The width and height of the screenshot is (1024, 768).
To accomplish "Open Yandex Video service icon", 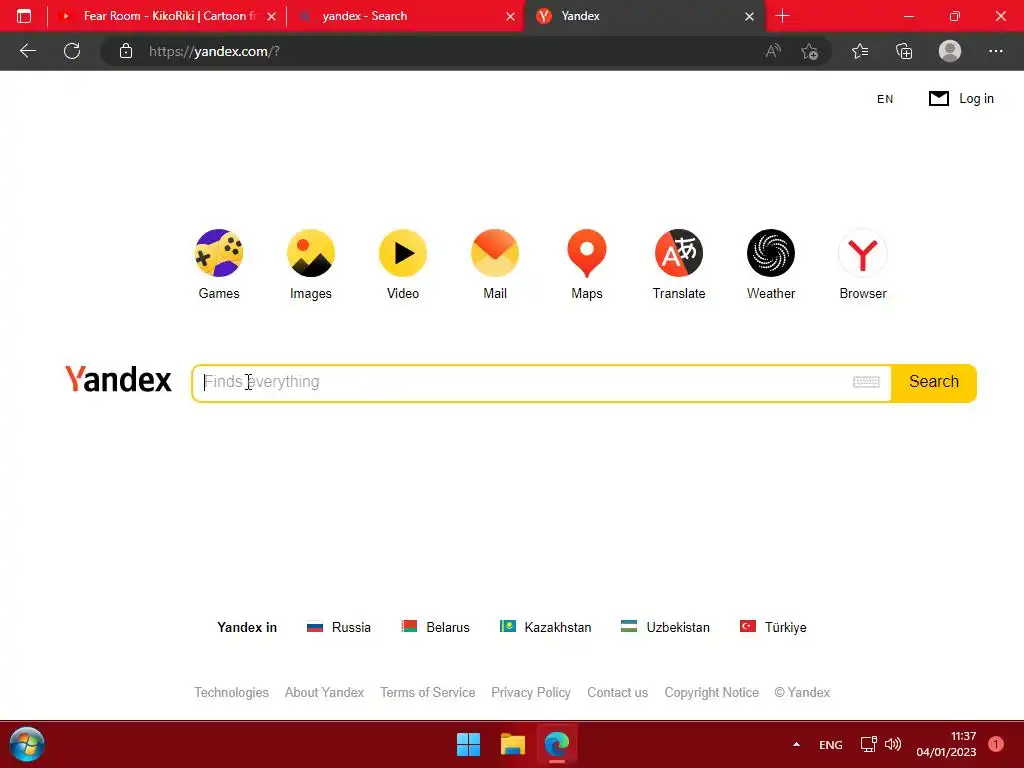I will [x=403, y=253].
